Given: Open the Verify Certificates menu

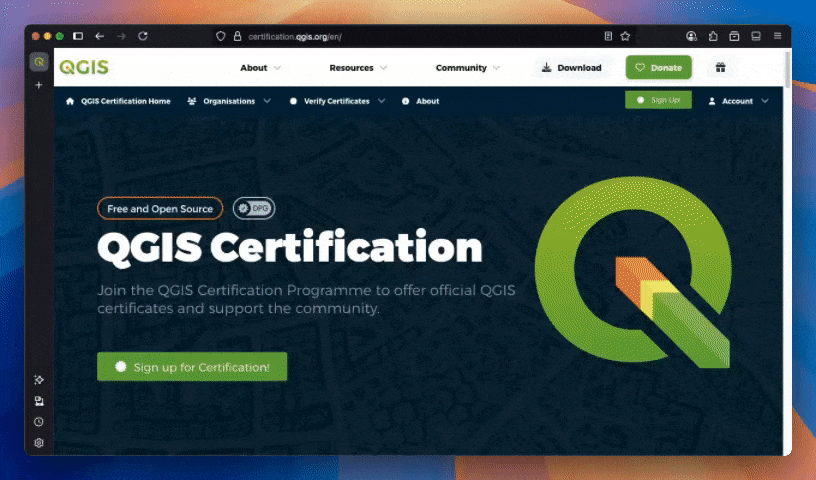Looking at the screenshot, I should tap(336, 101).
